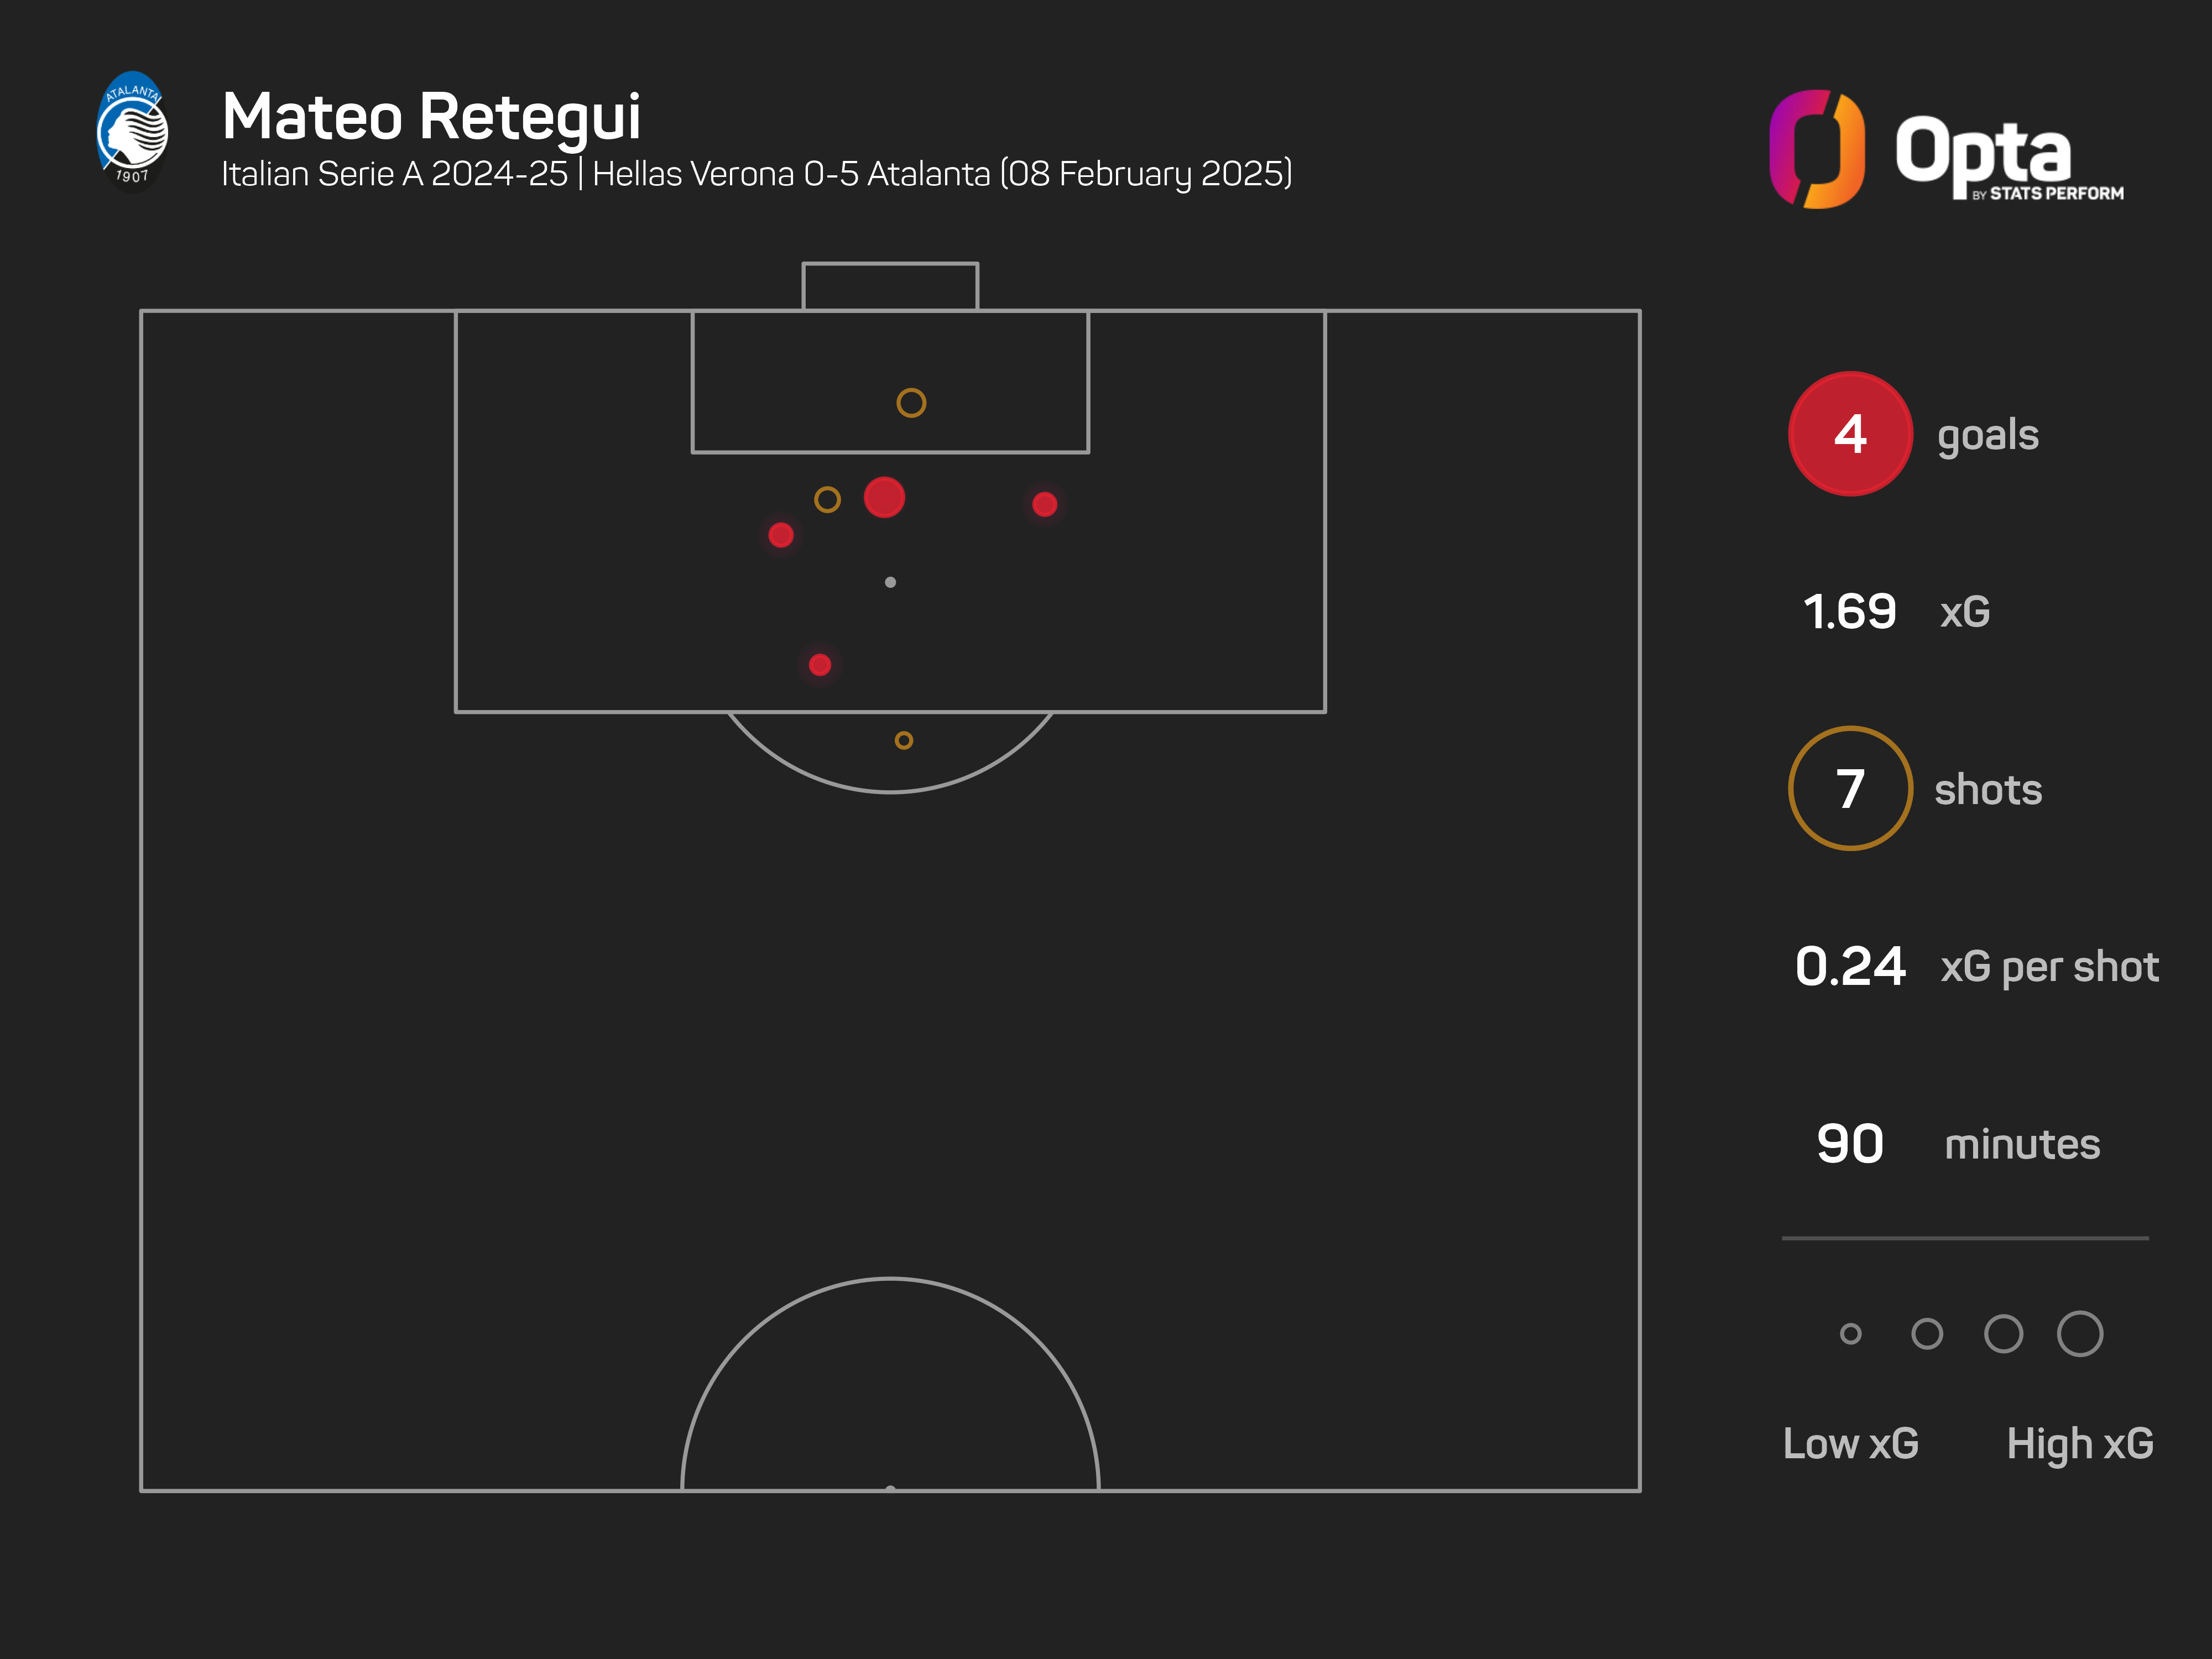Image resolution: width=2212 pixels, height=1659 pixels.
Task: Select the largest red goal marker
Action: tap(884, 497)
